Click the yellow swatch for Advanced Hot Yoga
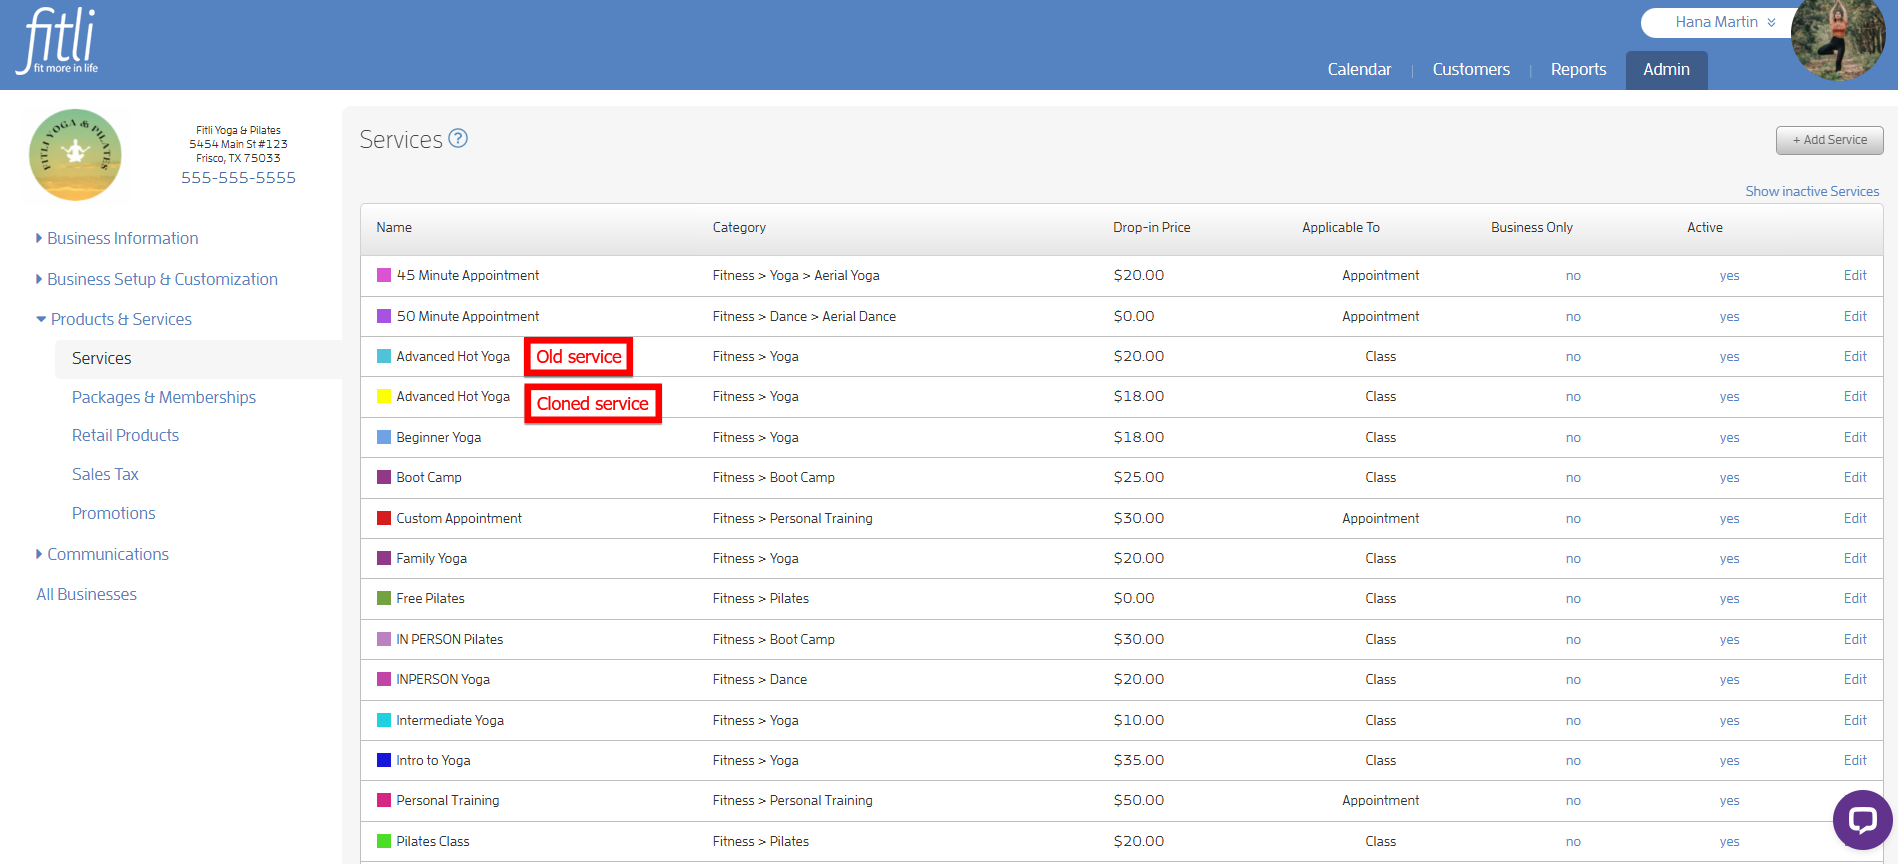Image resolution: width=1898 pixels, height=864 pixels. [384, 396]
